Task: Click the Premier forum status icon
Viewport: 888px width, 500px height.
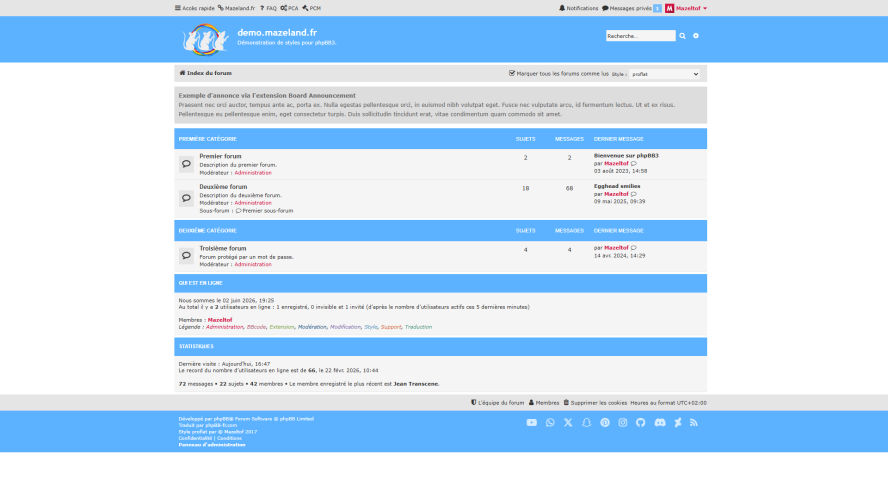Action: pyautogui.click(x=186, y=164)
